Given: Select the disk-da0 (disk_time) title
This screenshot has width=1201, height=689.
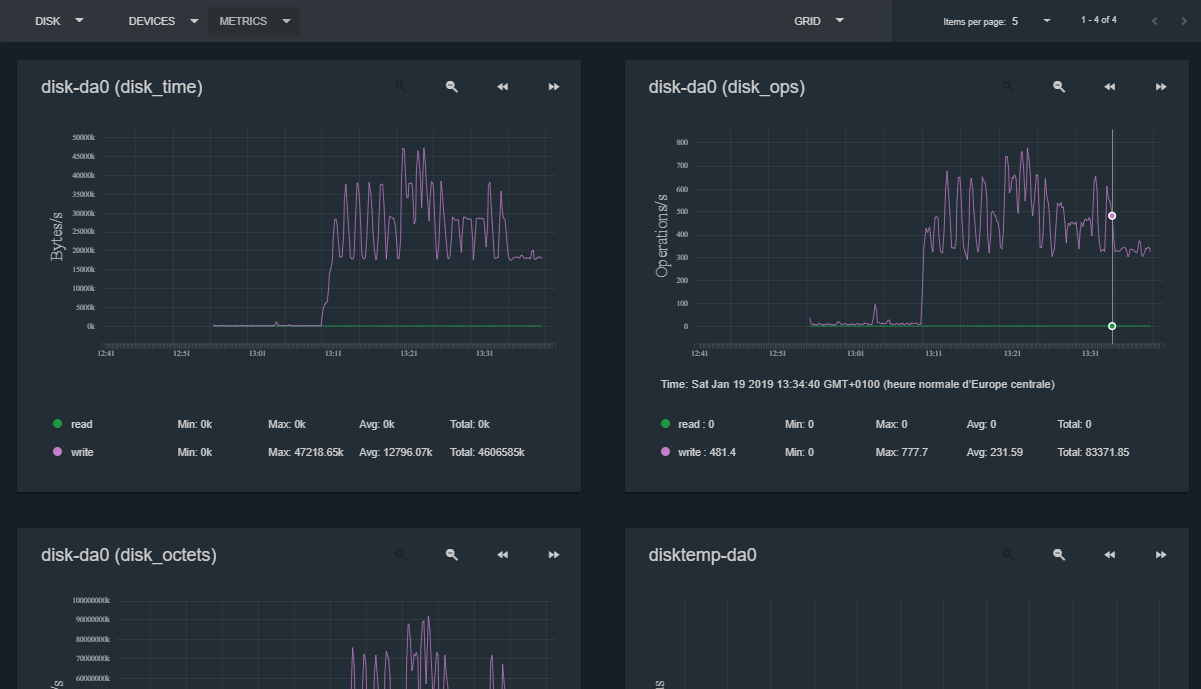Looking at the screenshot, I should pyautogui.click(x=122, y=87).
